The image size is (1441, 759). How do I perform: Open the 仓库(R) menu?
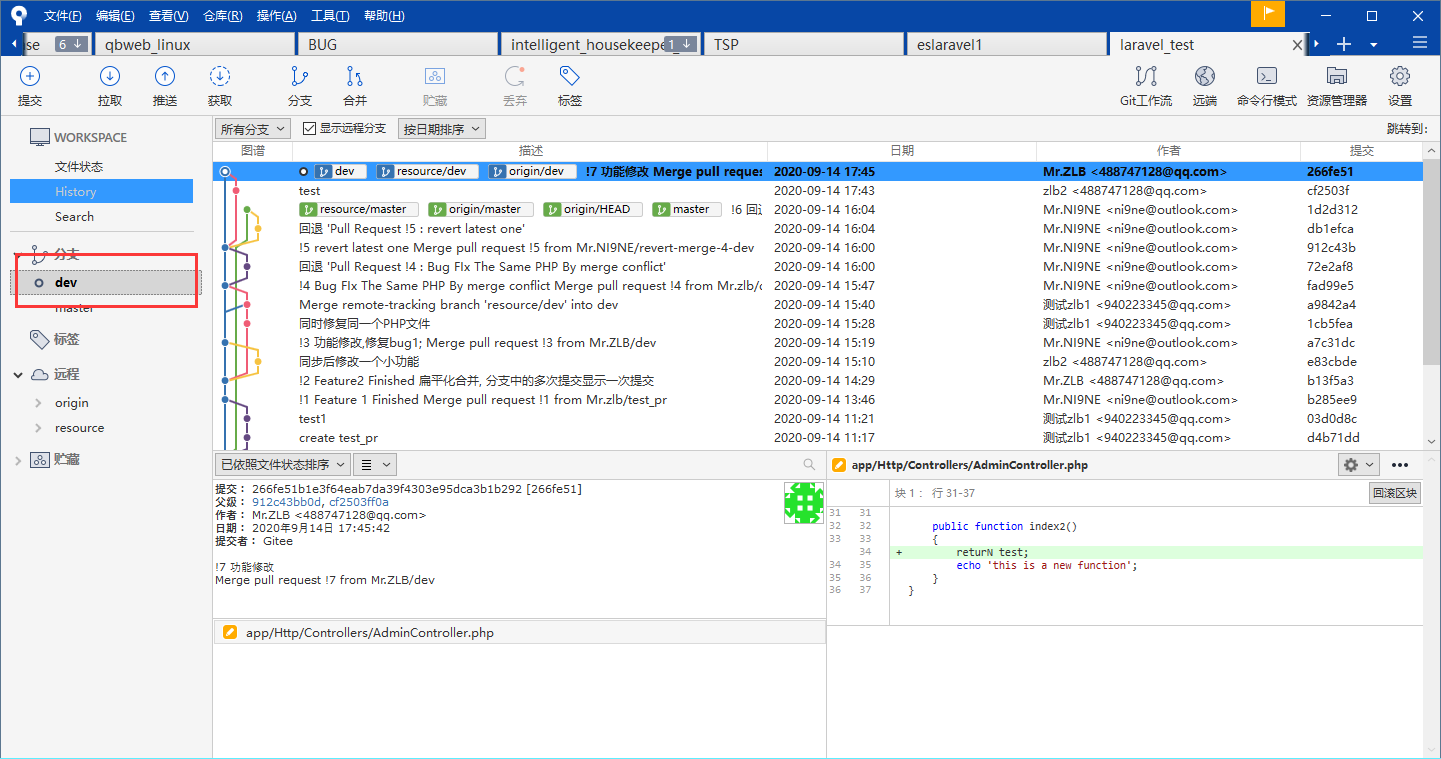pyautogui.click(x=222, y=16)
